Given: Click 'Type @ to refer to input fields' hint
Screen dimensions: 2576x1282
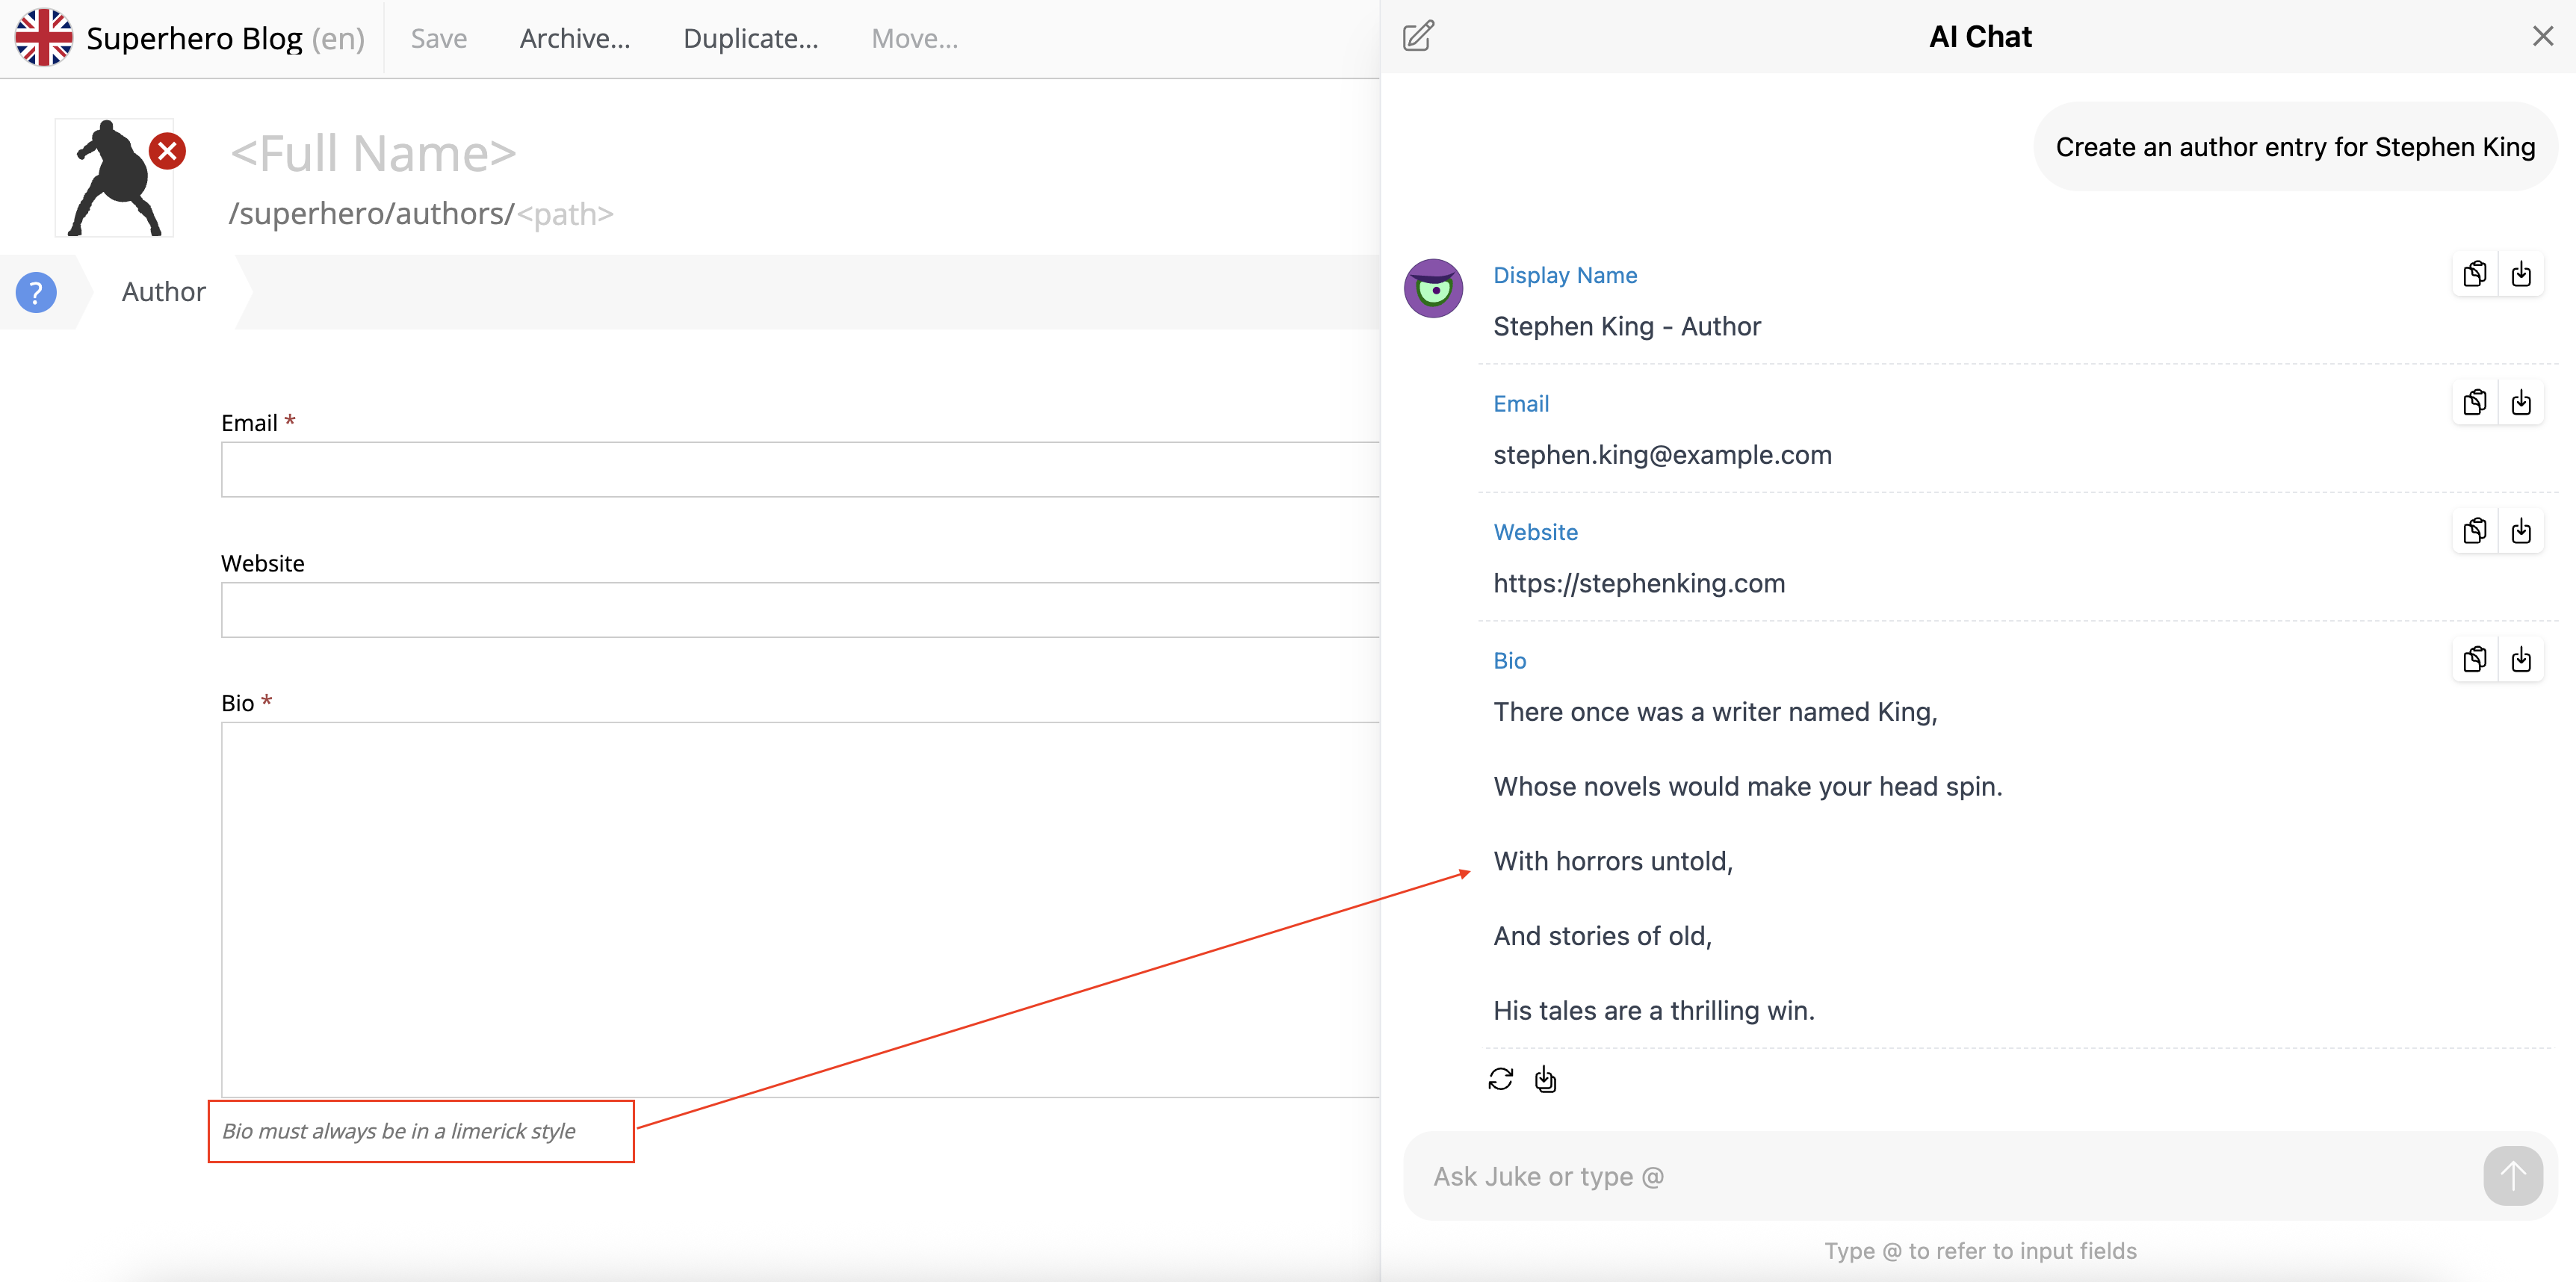Looking at the screenshot, I should coord(1980,1251).
